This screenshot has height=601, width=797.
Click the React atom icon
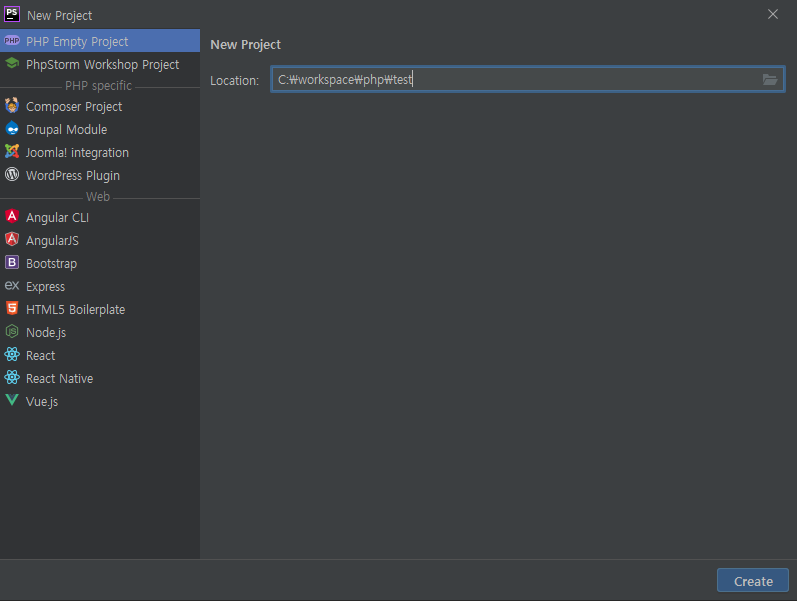[x=12, y=354]
